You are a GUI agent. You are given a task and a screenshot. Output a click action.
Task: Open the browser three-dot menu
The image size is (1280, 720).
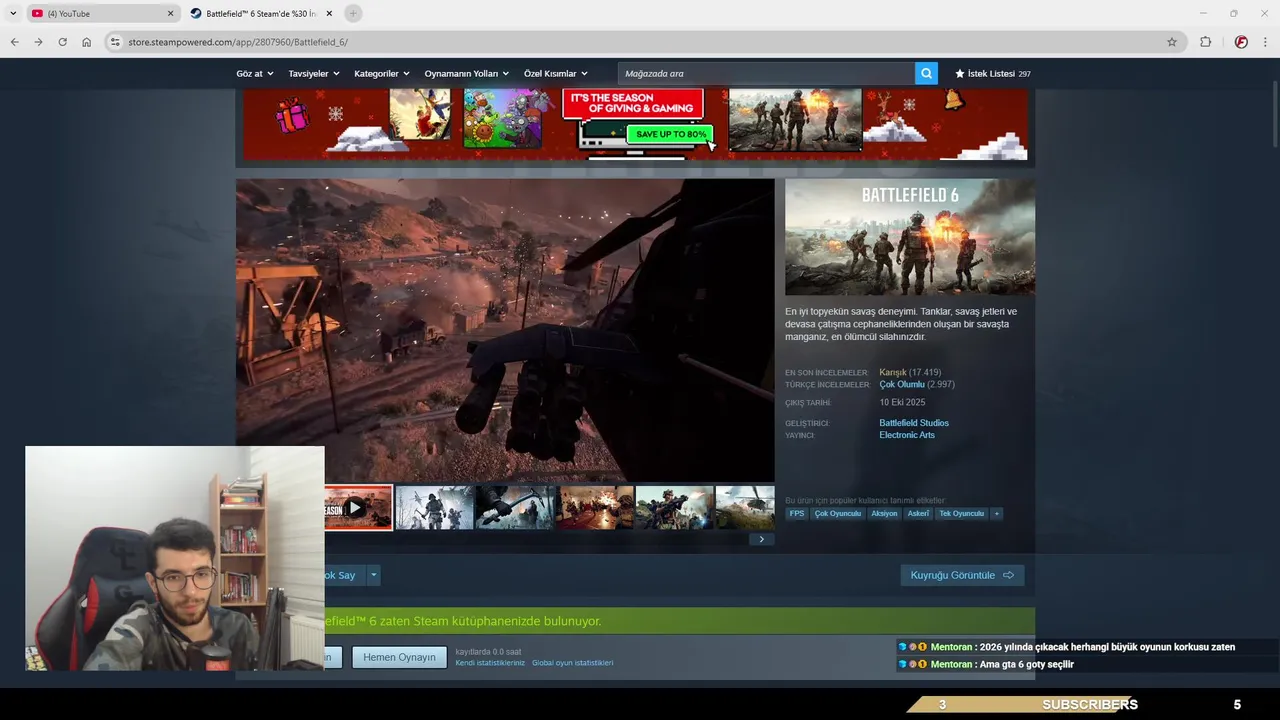pos(1266,42)
